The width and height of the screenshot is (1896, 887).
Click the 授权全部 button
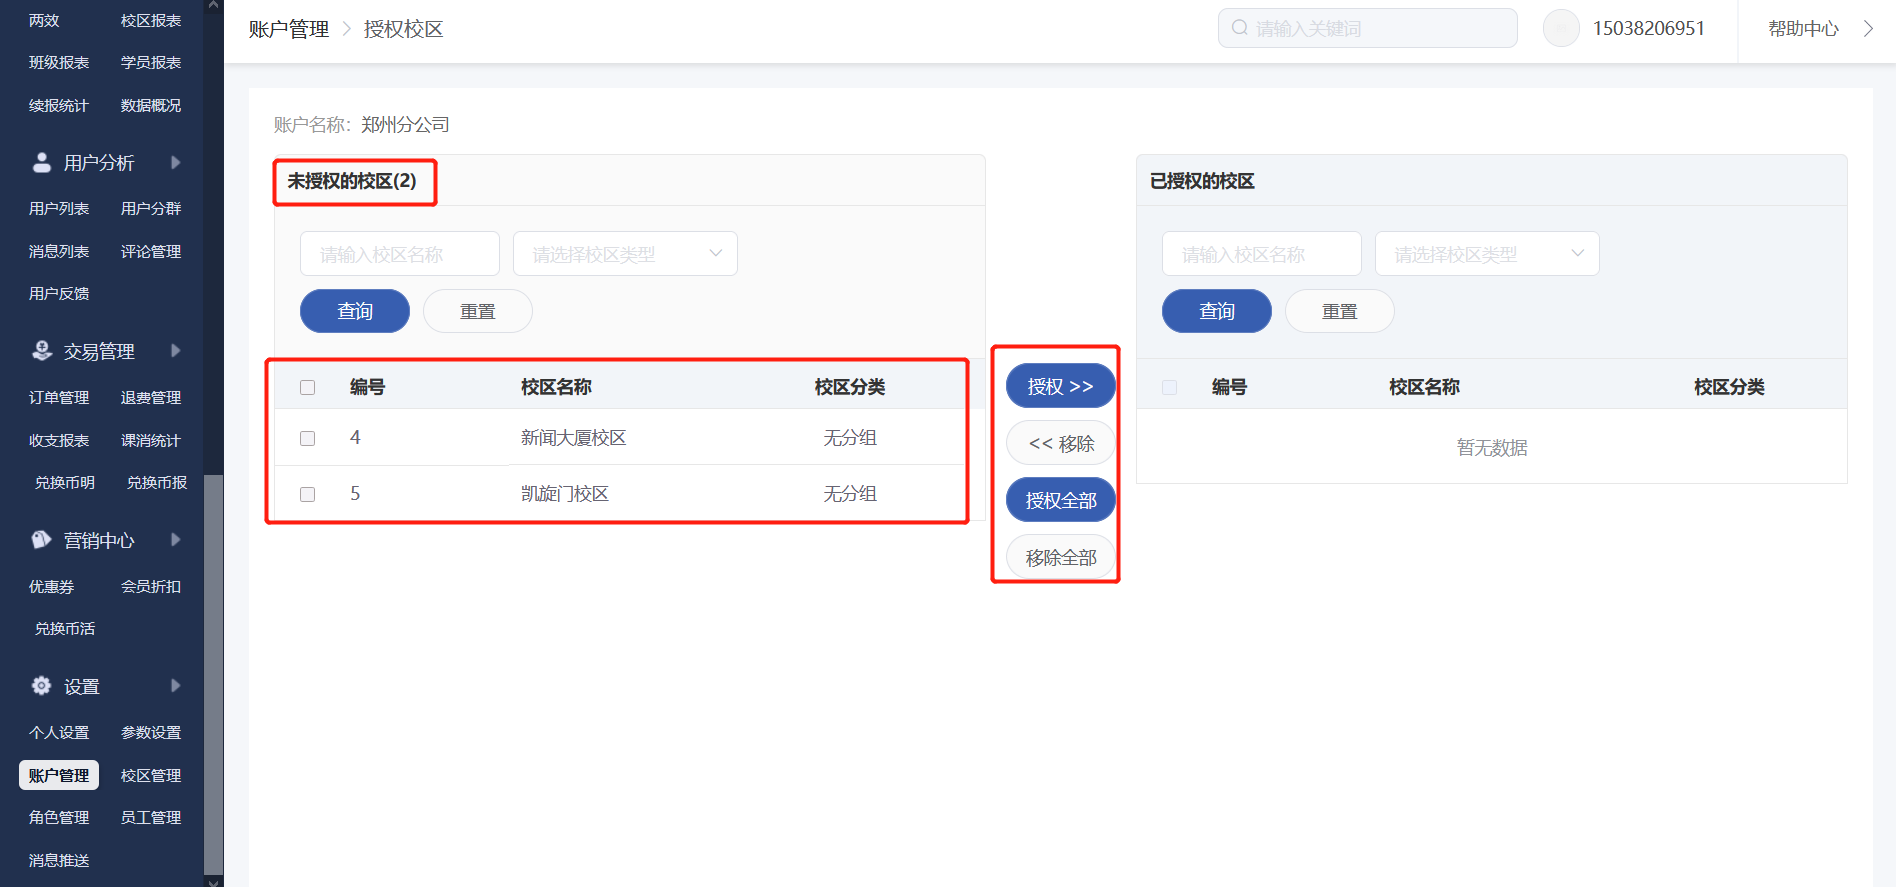pyautogui.click(x=1061, y=500)
